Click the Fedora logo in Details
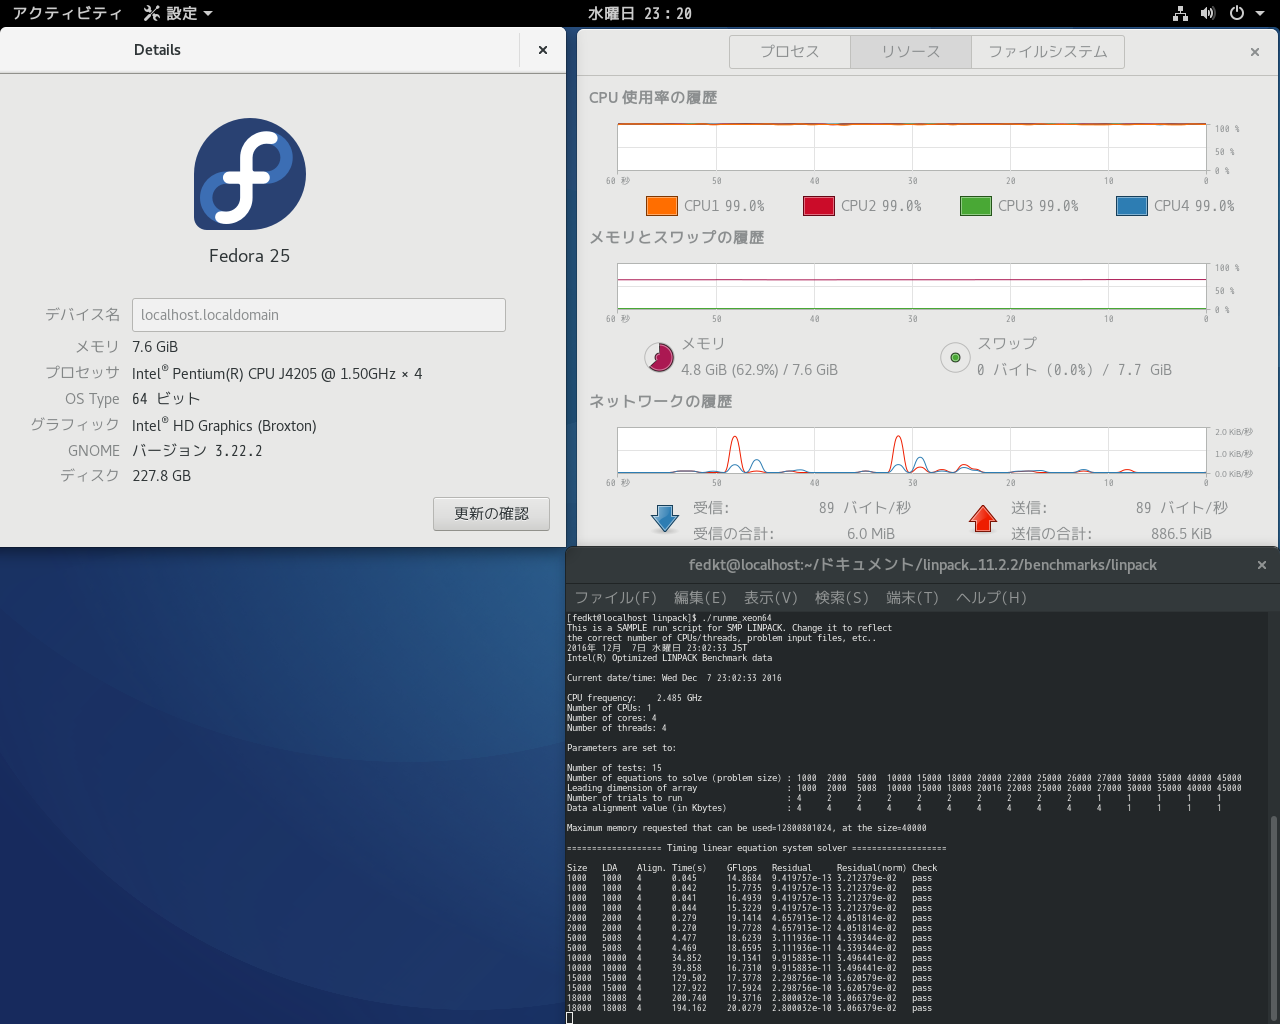1280x1024 pixels. [250, 174]
